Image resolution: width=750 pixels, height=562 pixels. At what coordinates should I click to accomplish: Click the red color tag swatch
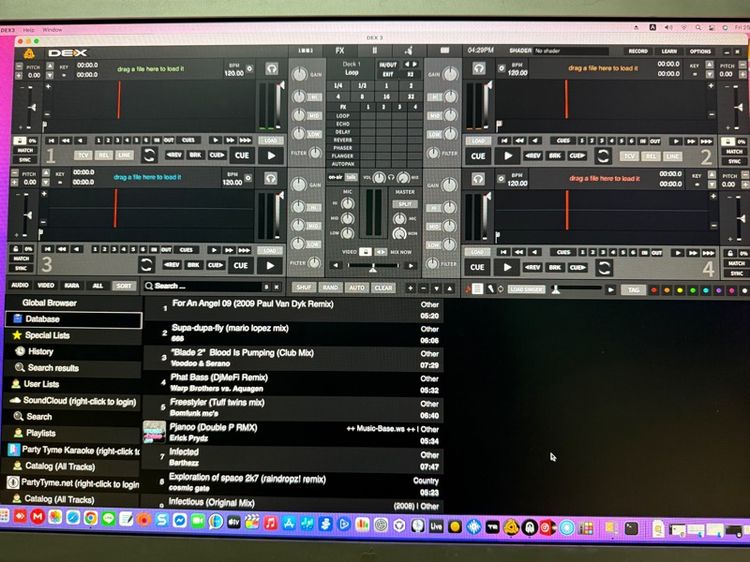coord(654,290)
